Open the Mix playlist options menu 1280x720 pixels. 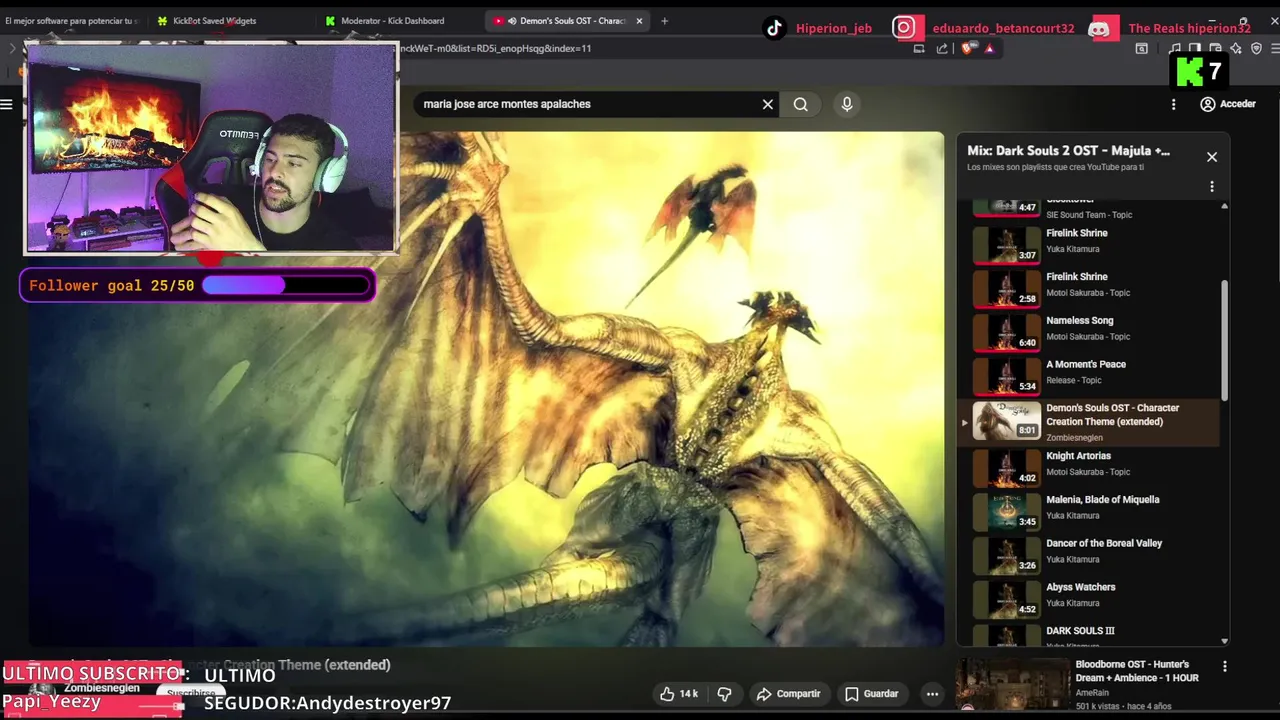[1211, 186]
